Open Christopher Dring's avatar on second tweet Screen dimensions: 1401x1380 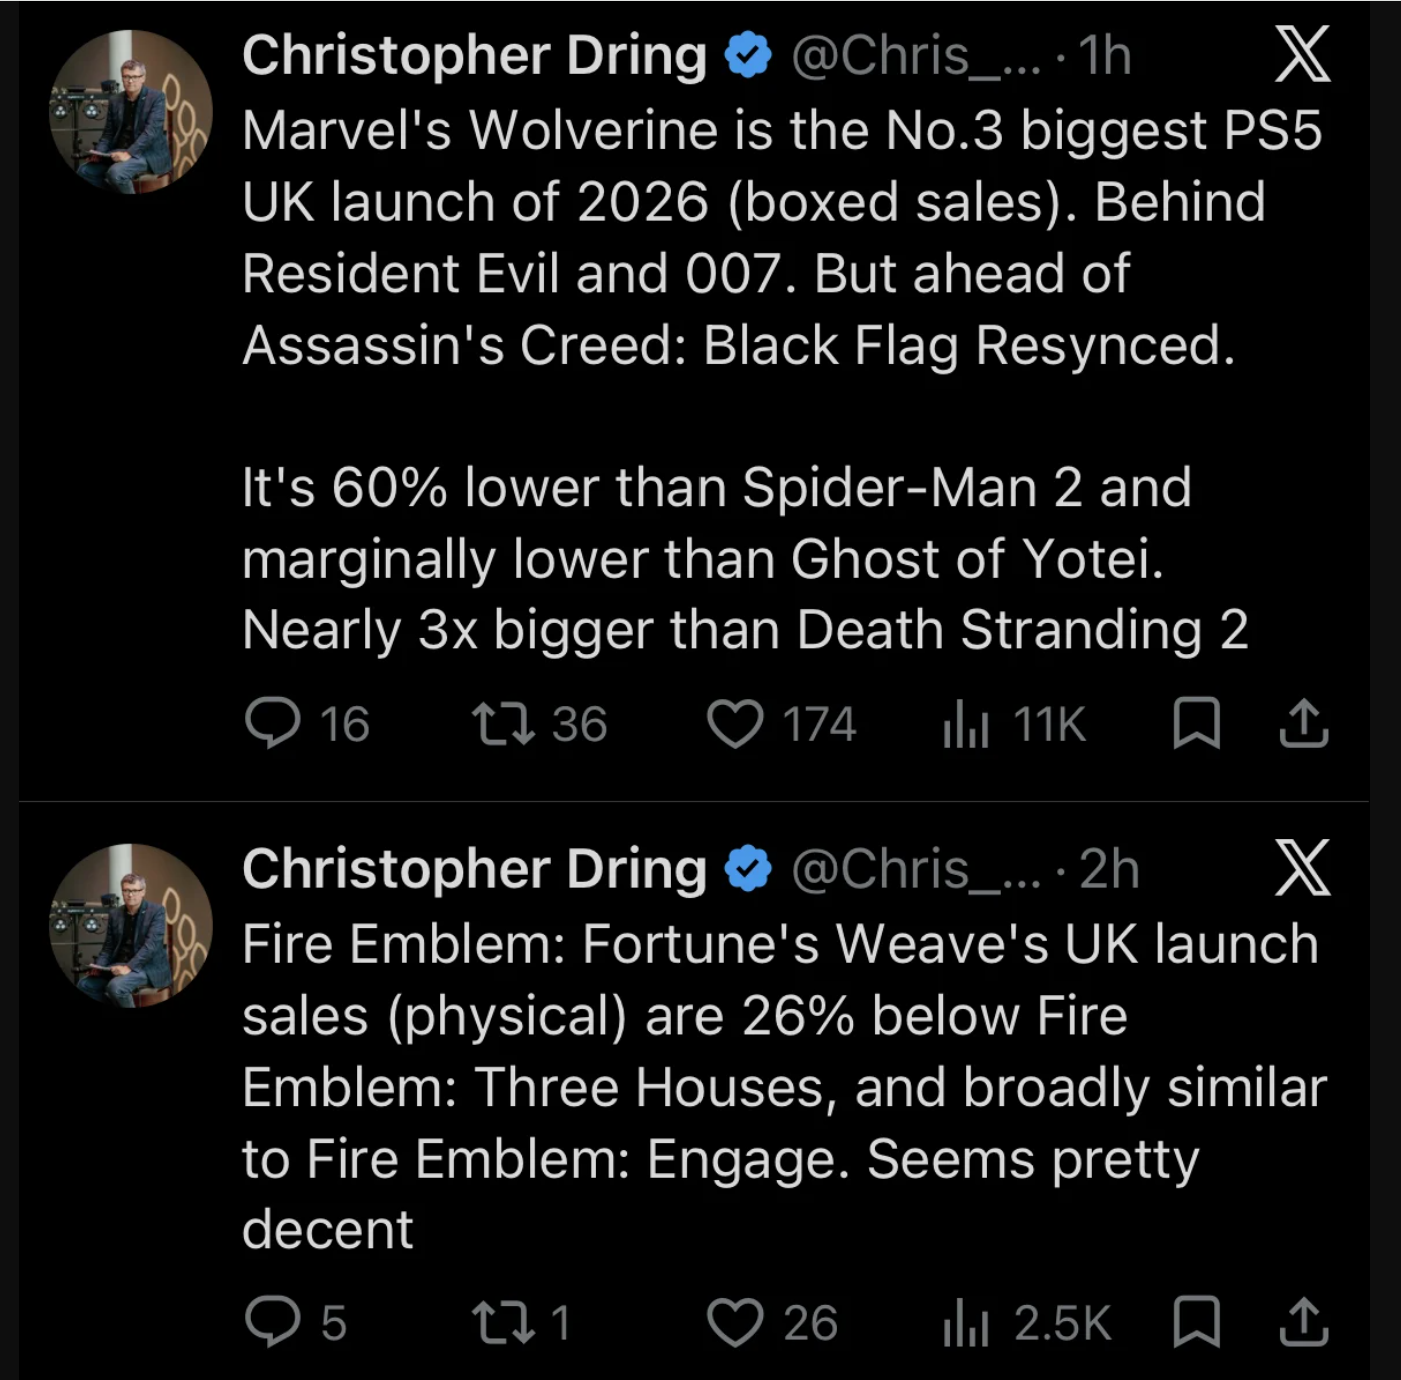[131, 925]
